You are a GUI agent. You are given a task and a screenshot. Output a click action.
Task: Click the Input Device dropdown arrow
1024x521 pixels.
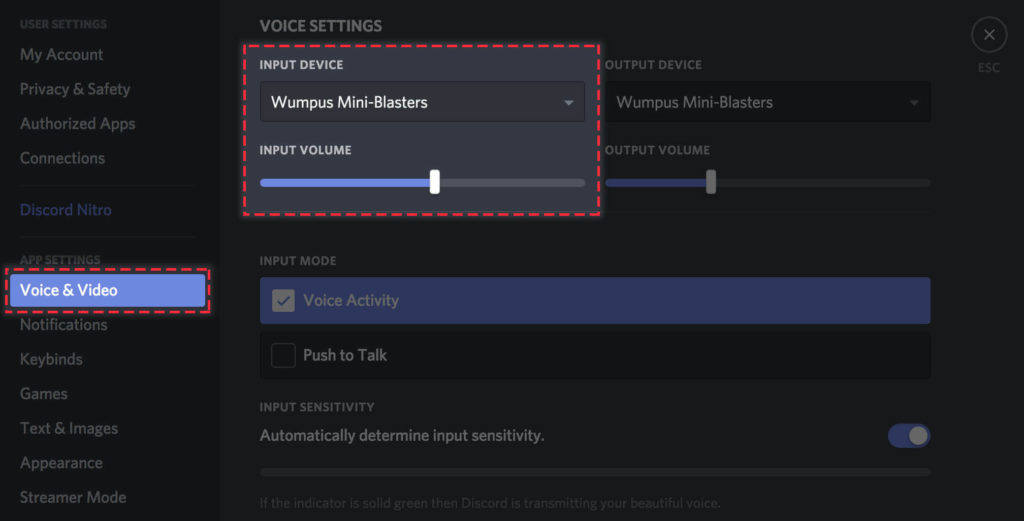pos(569,103)
